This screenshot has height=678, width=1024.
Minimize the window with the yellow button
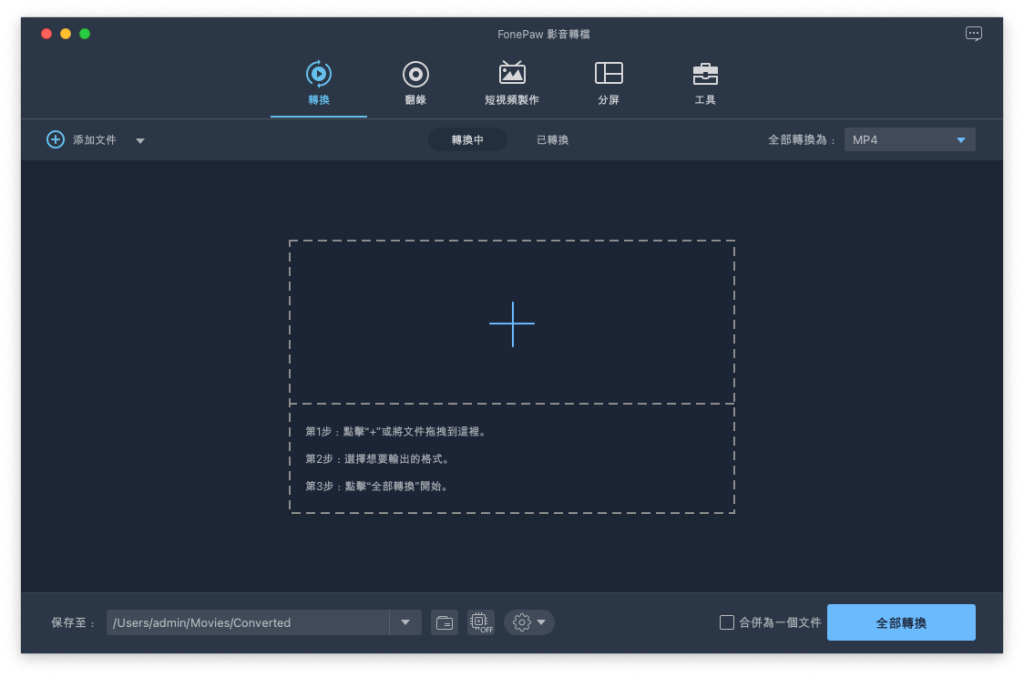(65, 34)
